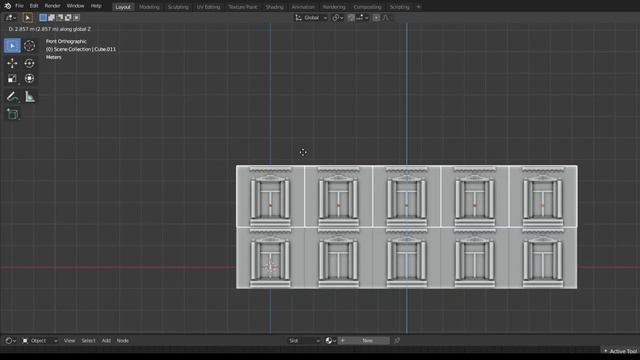Select the Add Cube tool
Image resolution: width=640 pixels, height=360 pixels.
pos(12,114)
